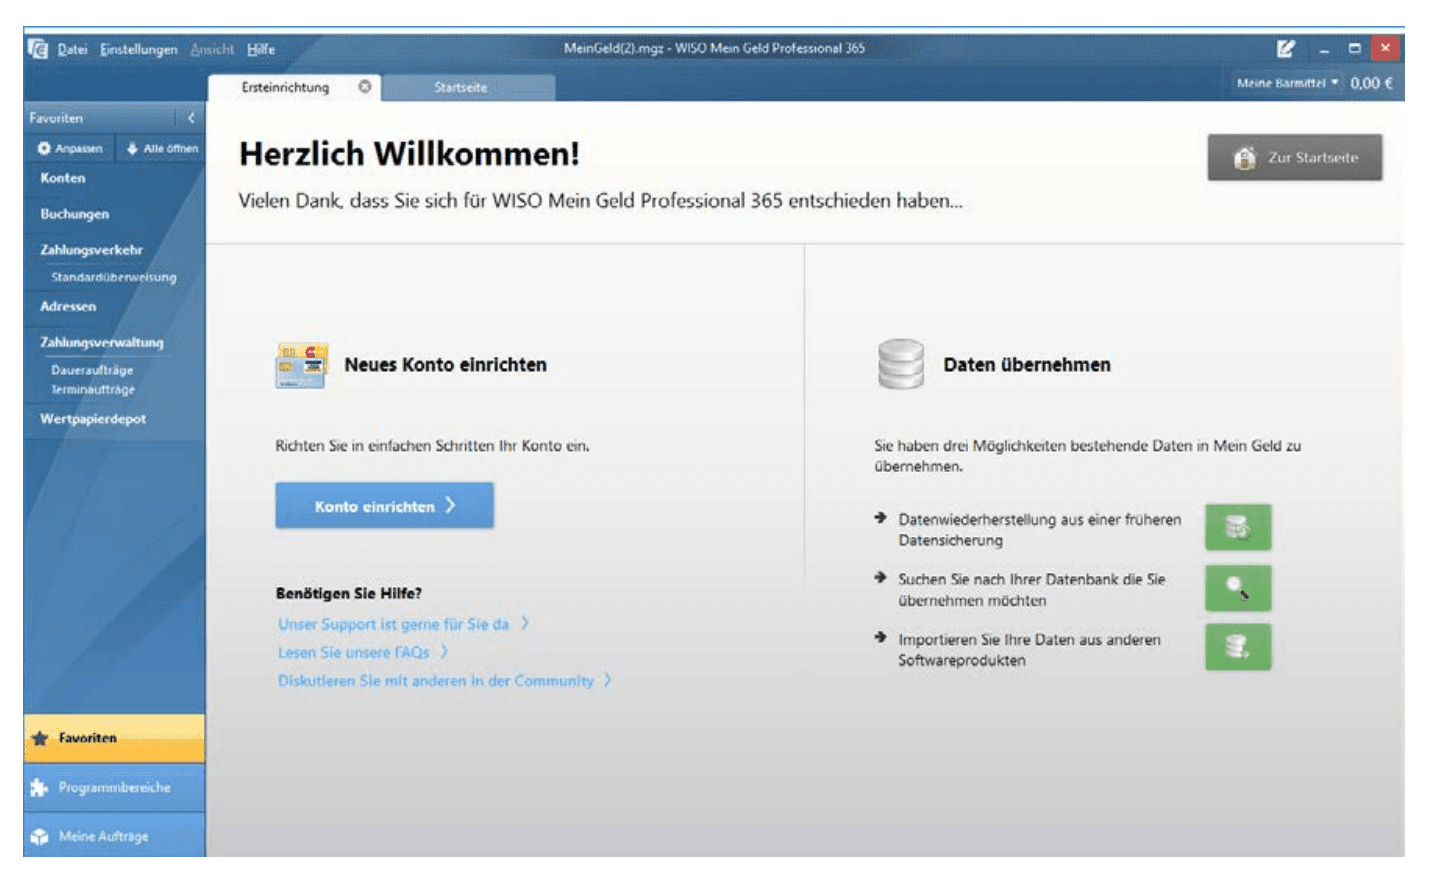1432x889 pixels.
Task: Close the Ersteinrichtung tab
Action: 365,87
